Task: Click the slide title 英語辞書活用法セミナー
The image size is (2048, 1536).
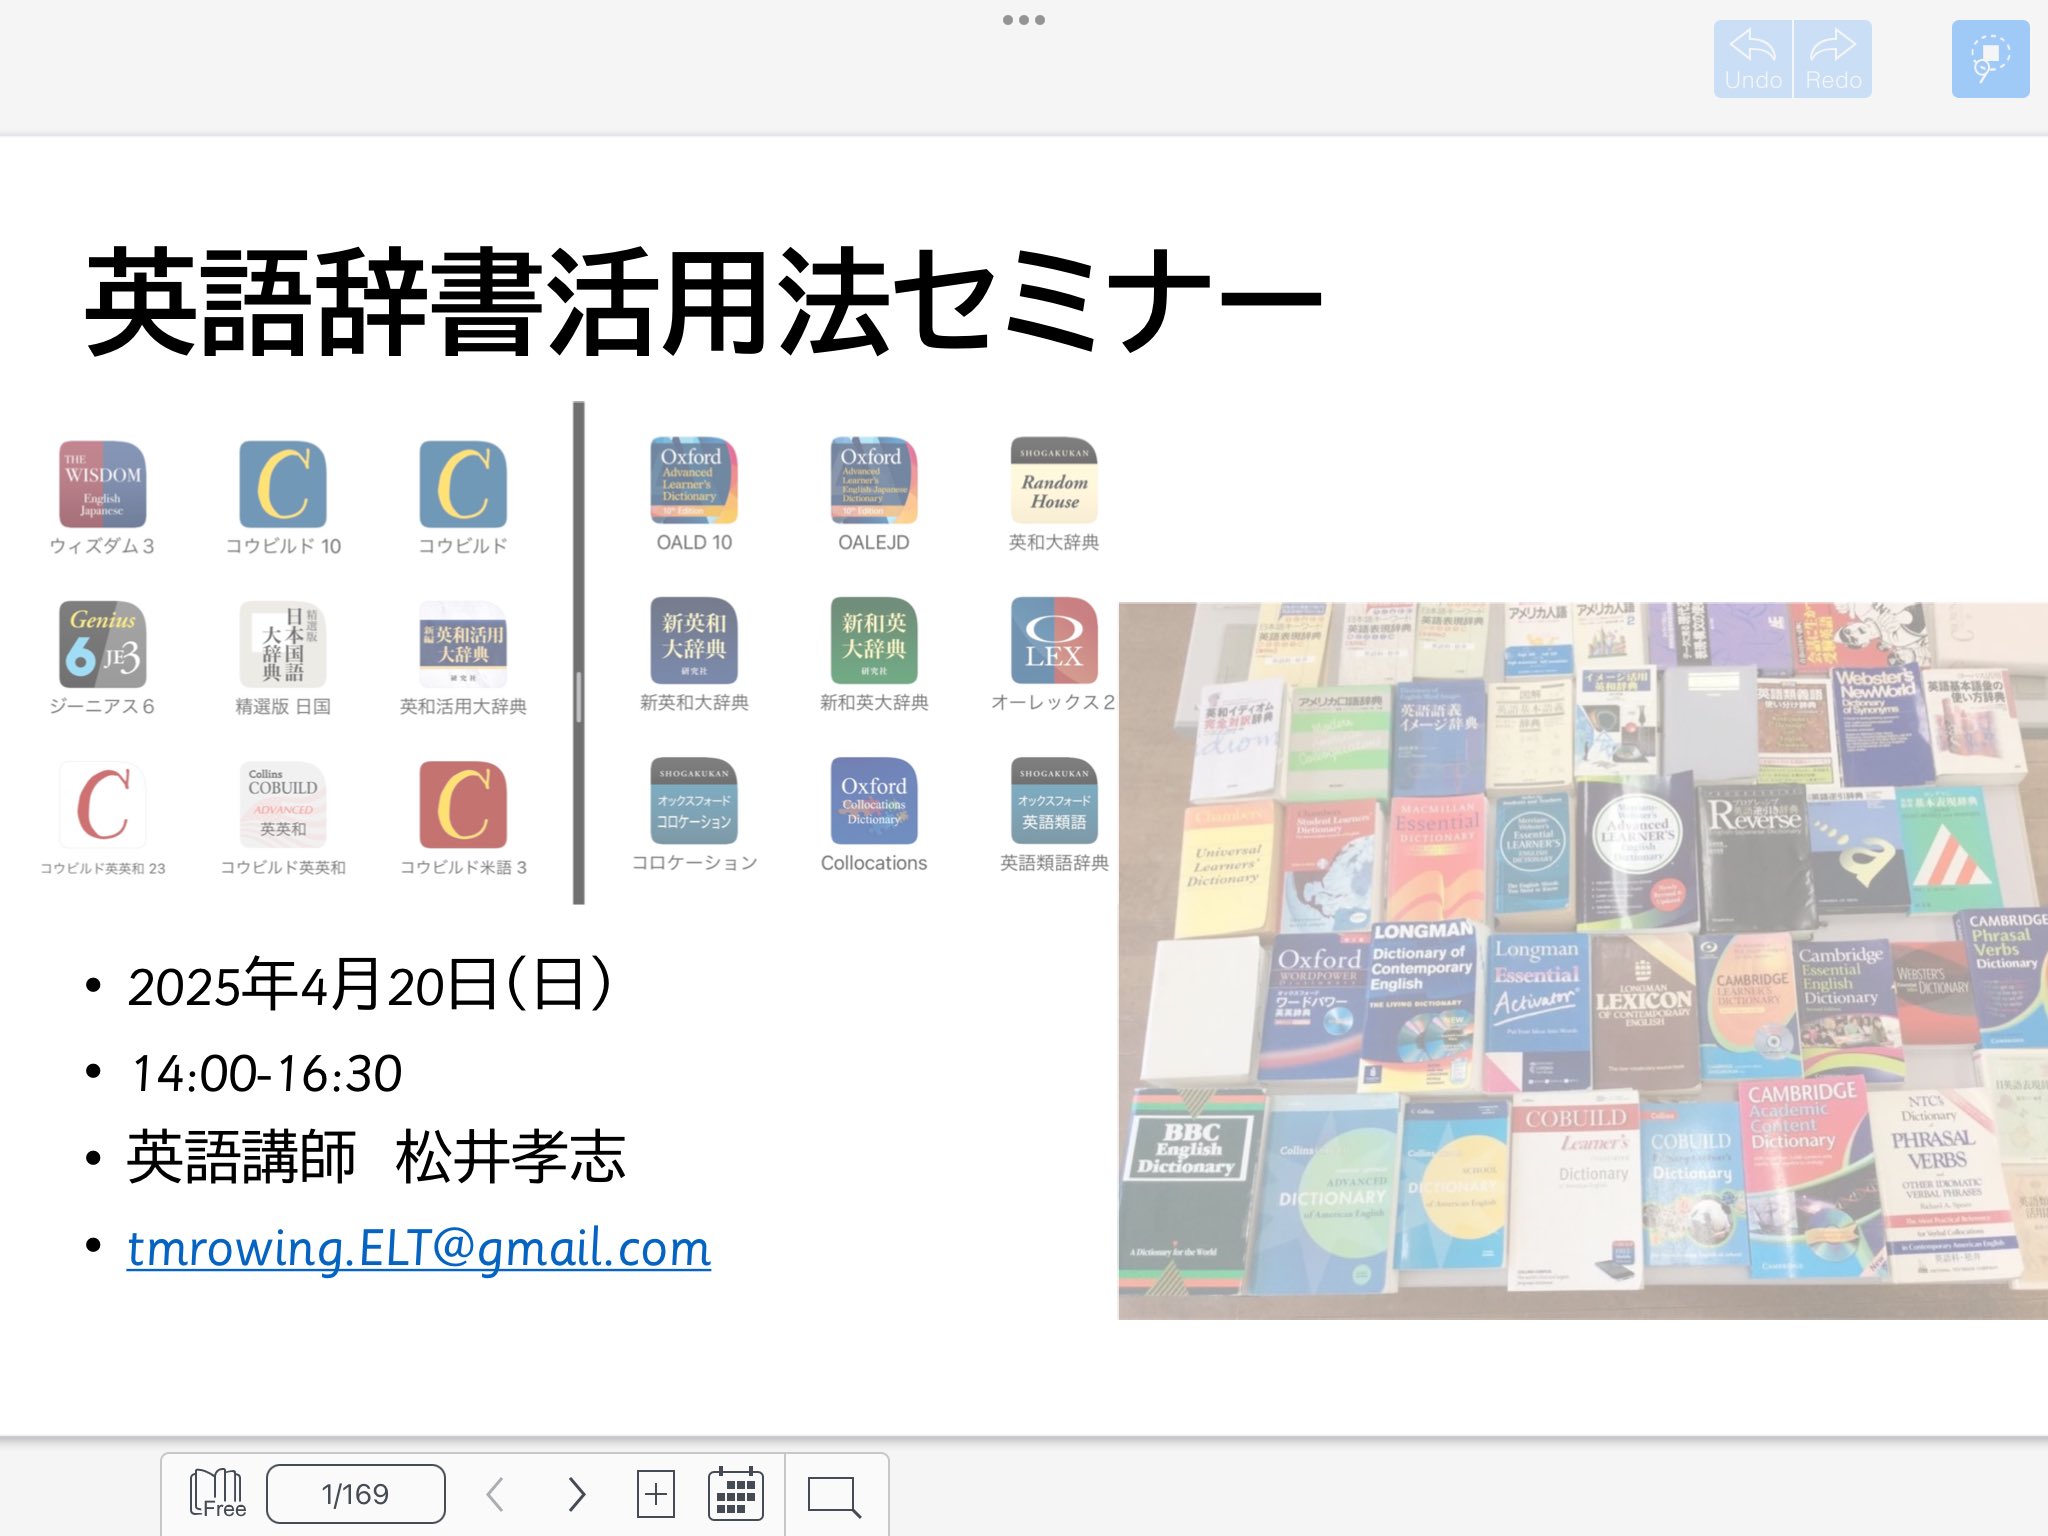Action: pos(704,302)
